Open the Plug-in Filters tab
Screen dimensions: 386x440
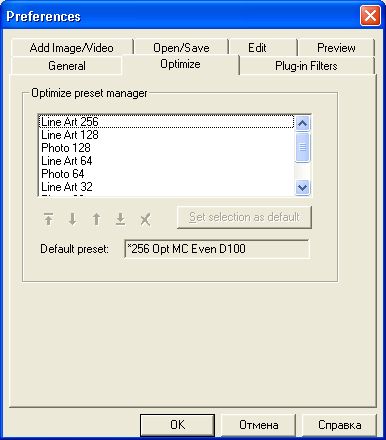click(x=306, y=66)
